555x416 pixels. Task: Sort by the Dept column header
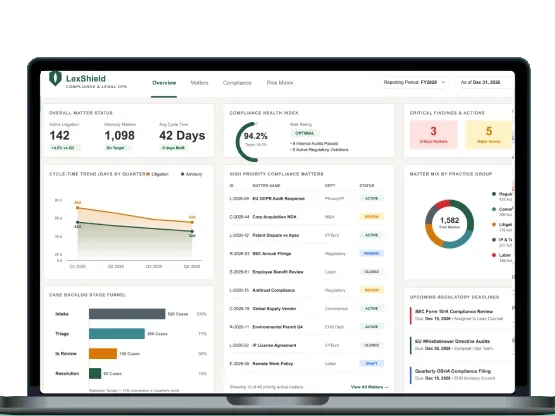[330, 186]
